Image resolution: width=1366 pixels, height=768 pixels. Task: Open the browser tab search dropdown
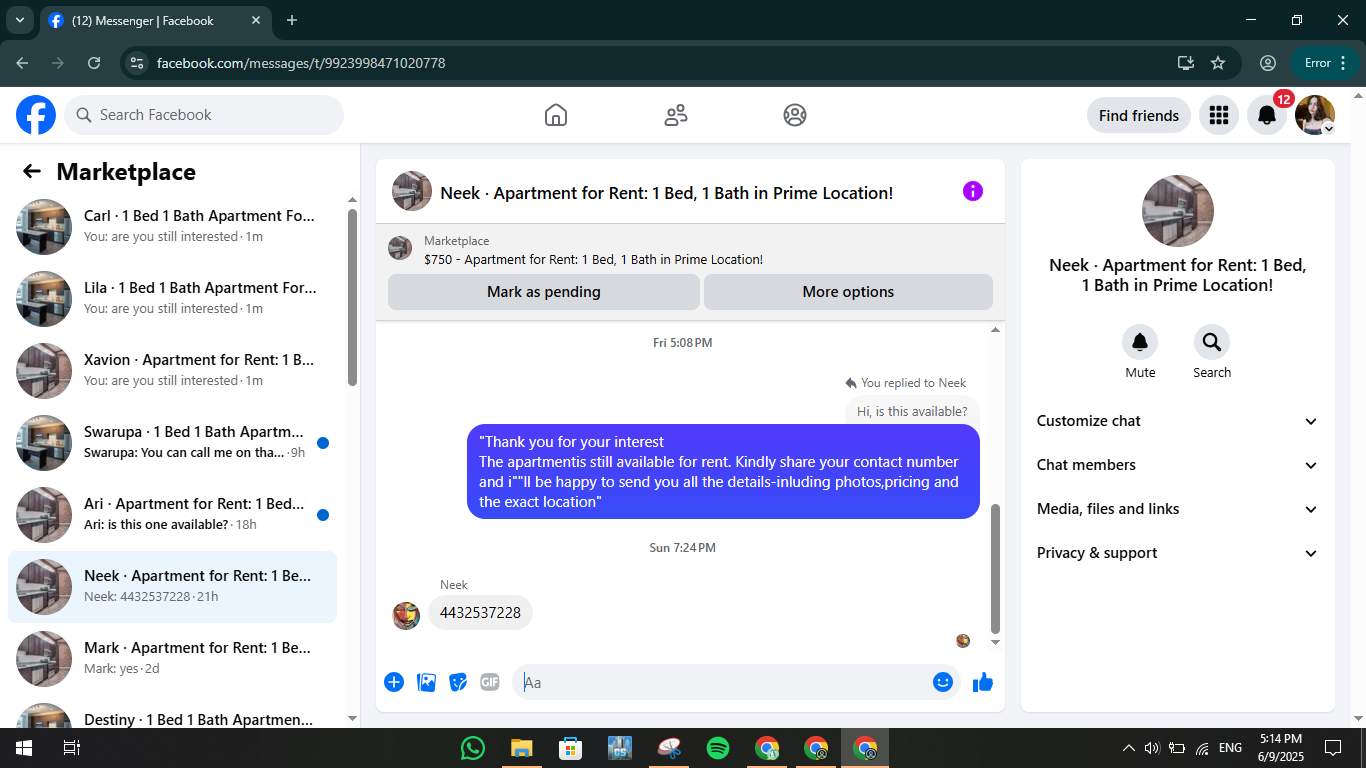[19, 20]
